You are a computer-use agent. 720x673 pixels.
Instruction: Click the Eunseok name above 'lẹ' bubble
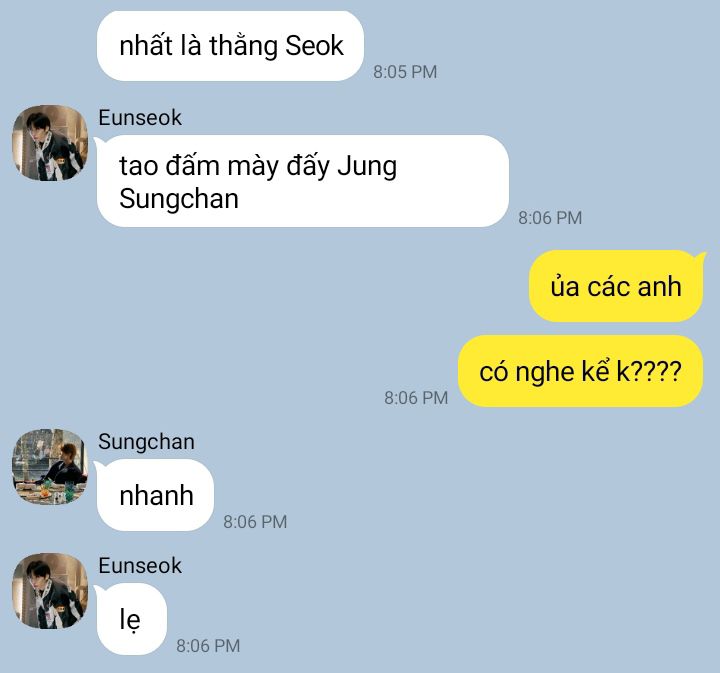(140, 566)
